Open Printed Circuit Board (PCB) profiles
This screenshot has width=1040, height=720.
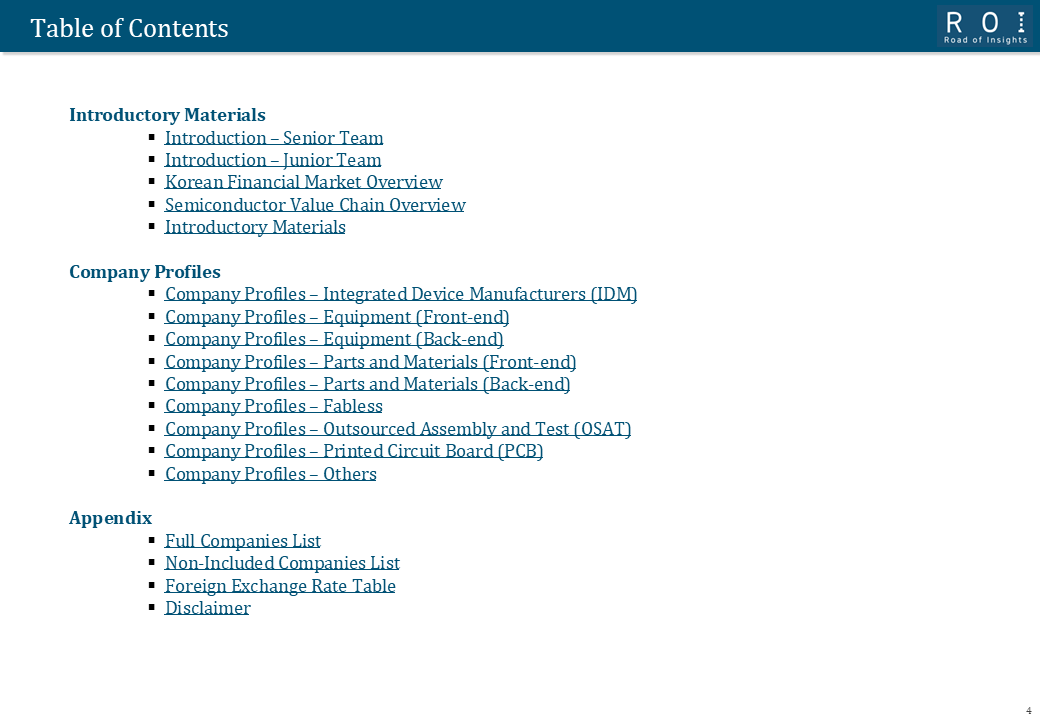point(354,451)
